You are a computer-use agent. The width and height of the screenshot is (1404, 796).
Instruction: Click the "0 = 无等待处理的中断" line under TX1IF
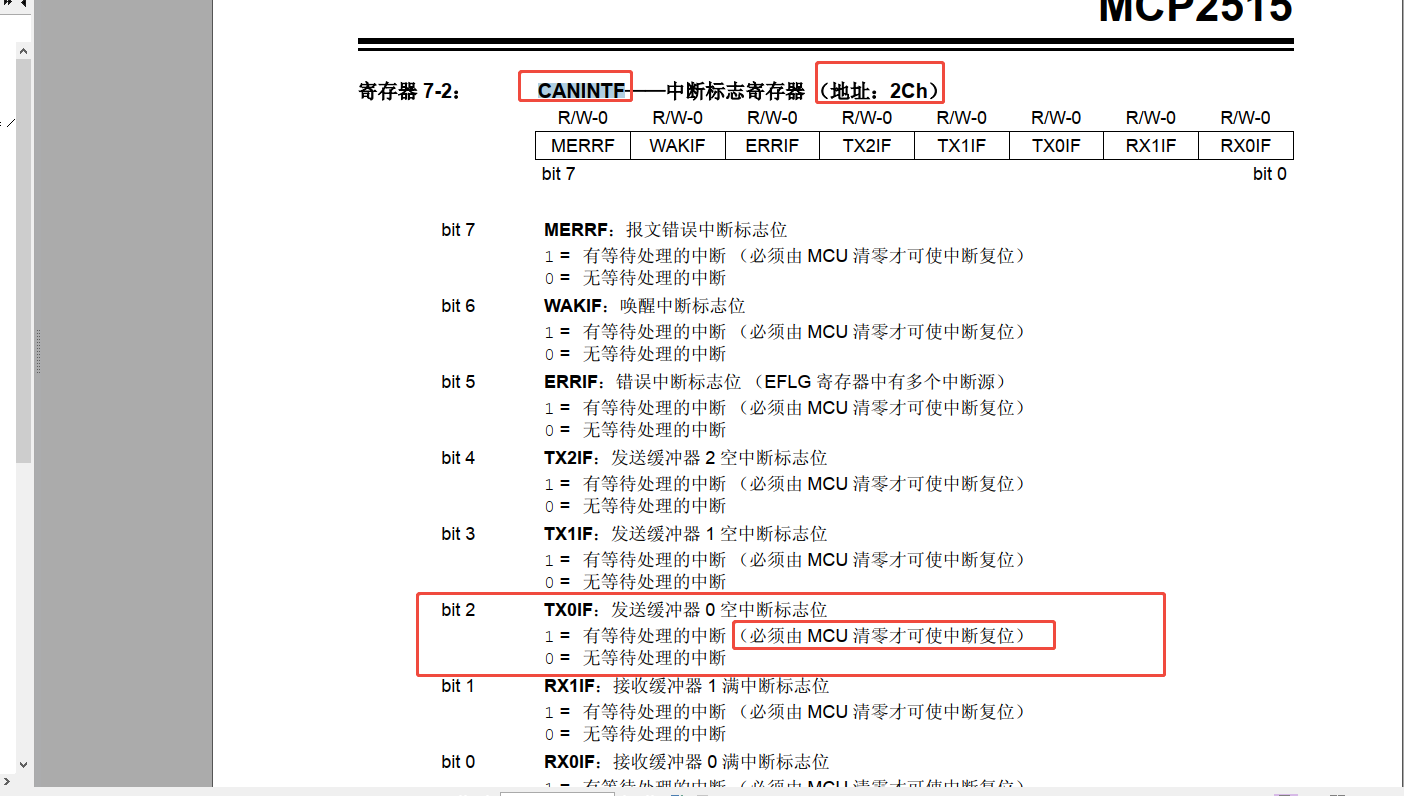(x=635, y=582)
